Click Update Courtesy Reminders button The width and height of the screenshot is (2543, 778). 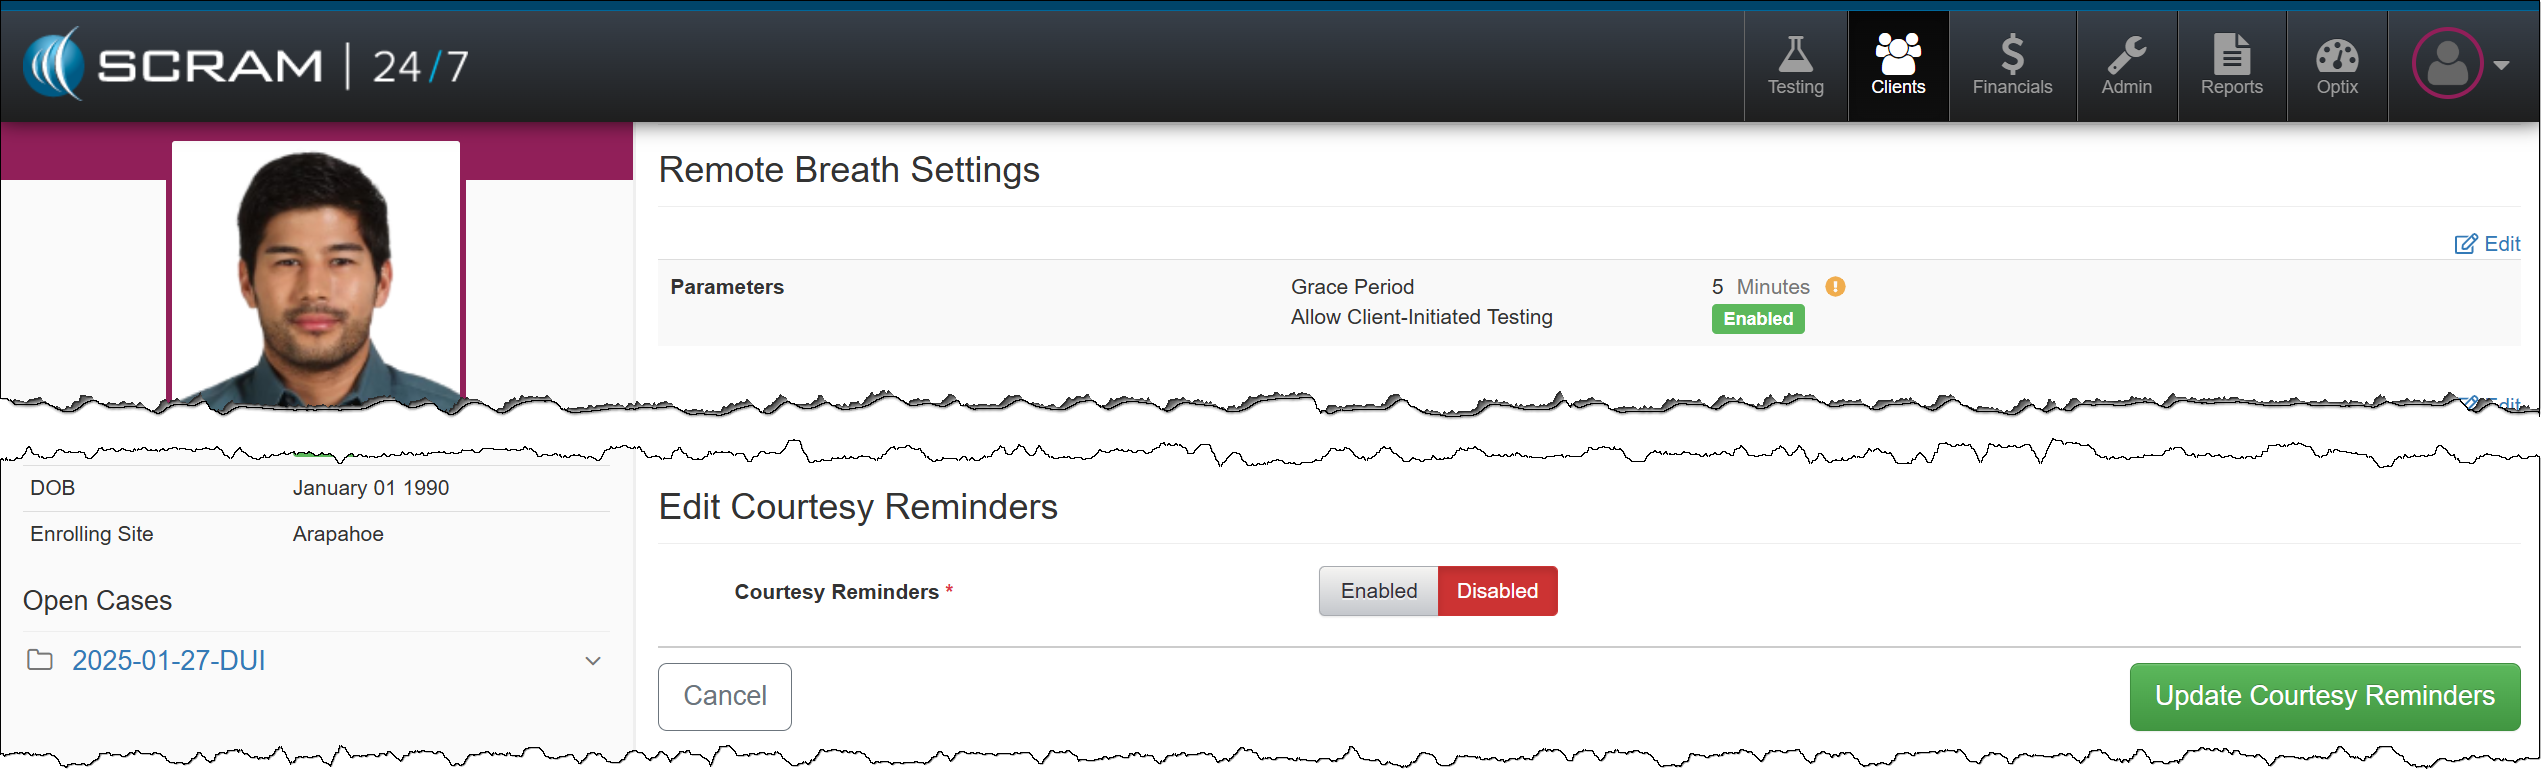2323,696
